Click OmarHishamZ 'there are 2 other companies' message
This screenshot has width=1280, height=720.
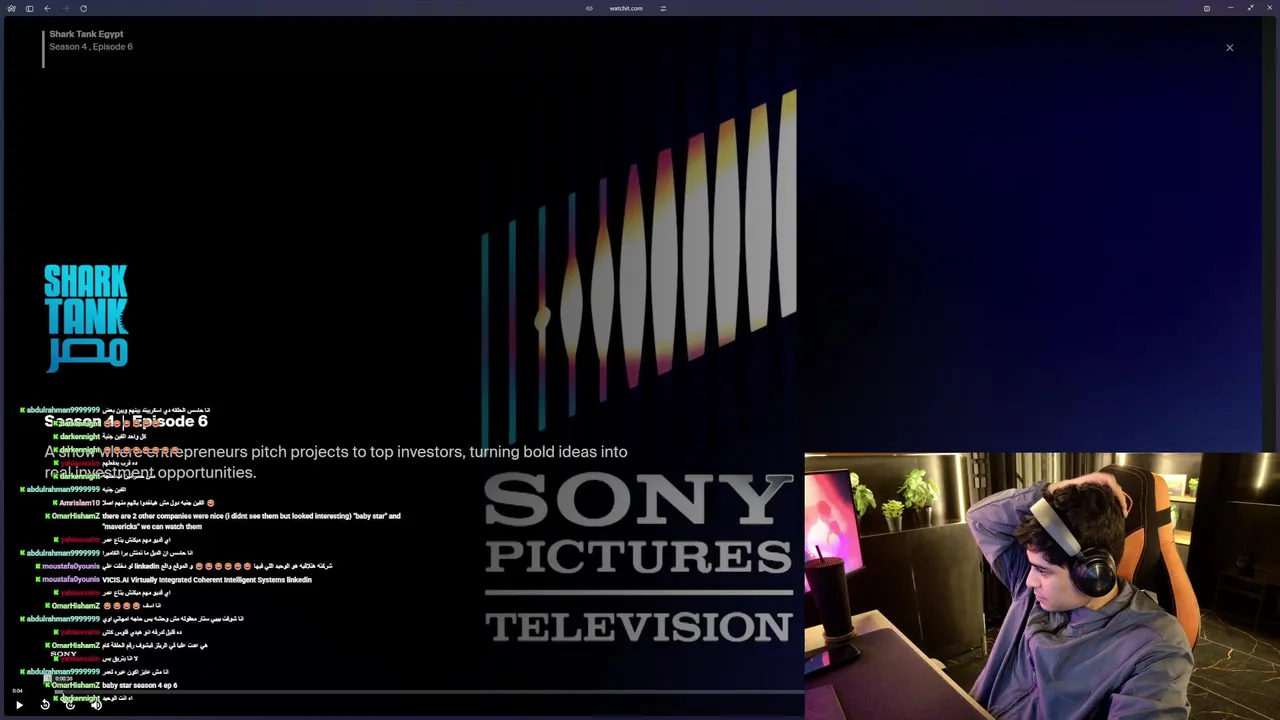click(x=223, y=521)
